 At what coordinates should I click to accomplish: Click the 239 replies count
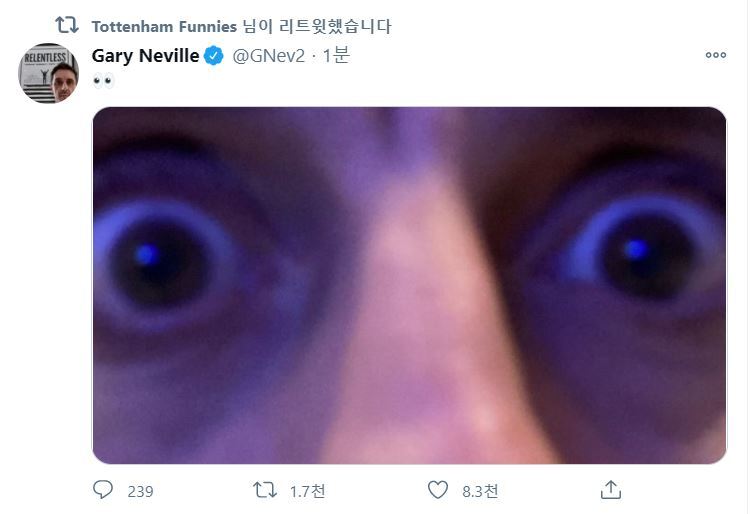click(140, 491)
